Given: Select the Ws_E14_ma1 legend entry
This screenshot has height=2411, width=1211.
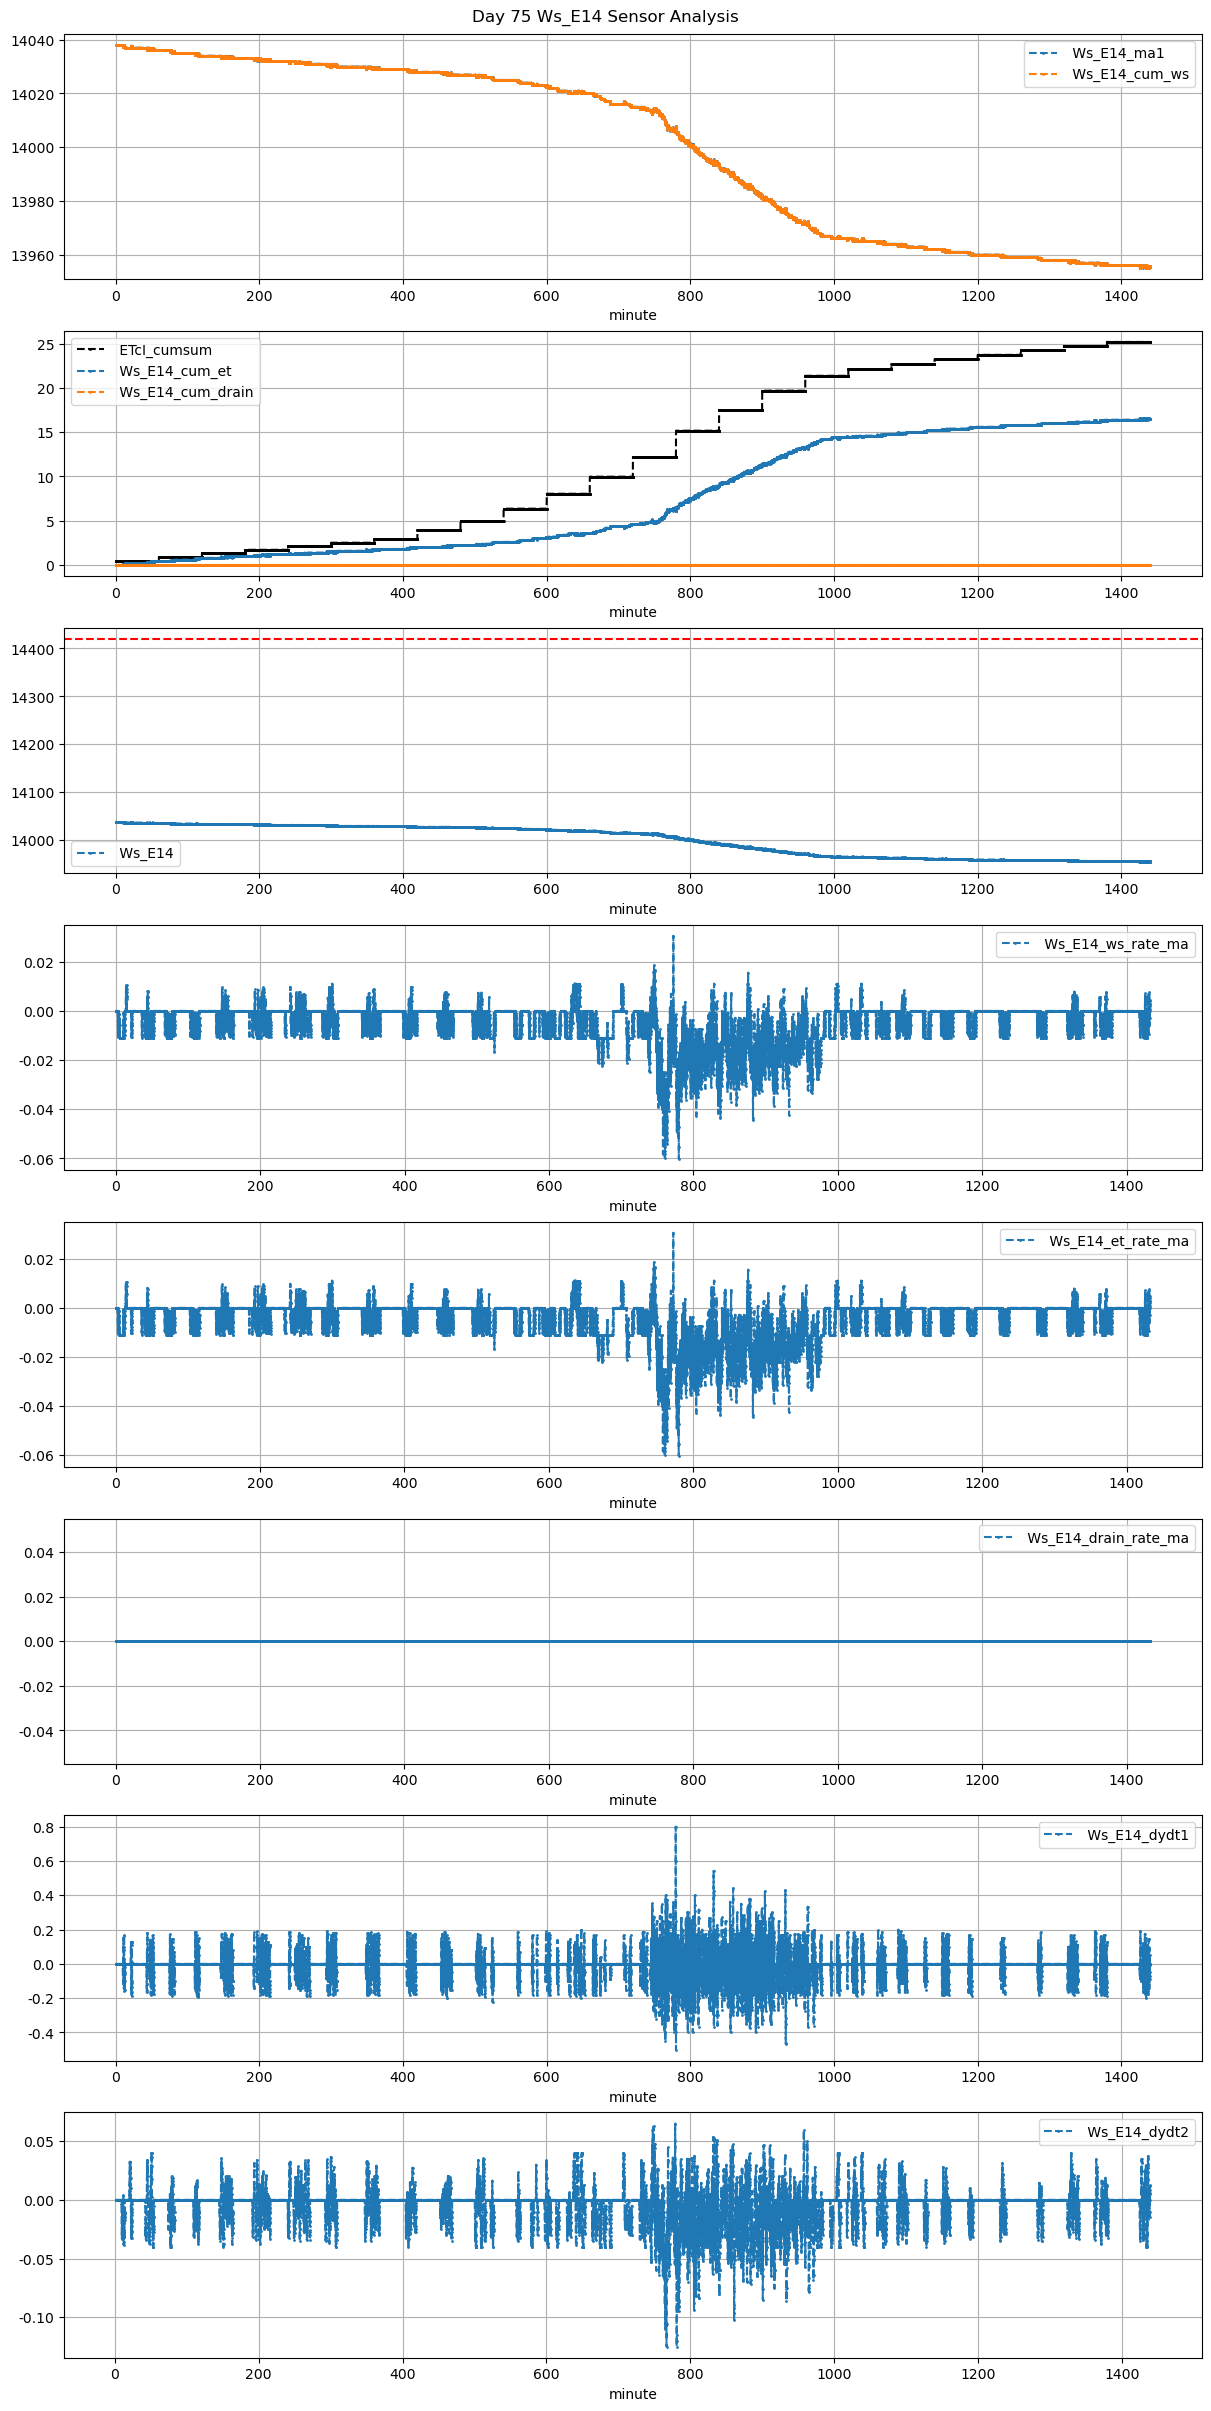Looking at the screenshot, I should (1117, 53).
